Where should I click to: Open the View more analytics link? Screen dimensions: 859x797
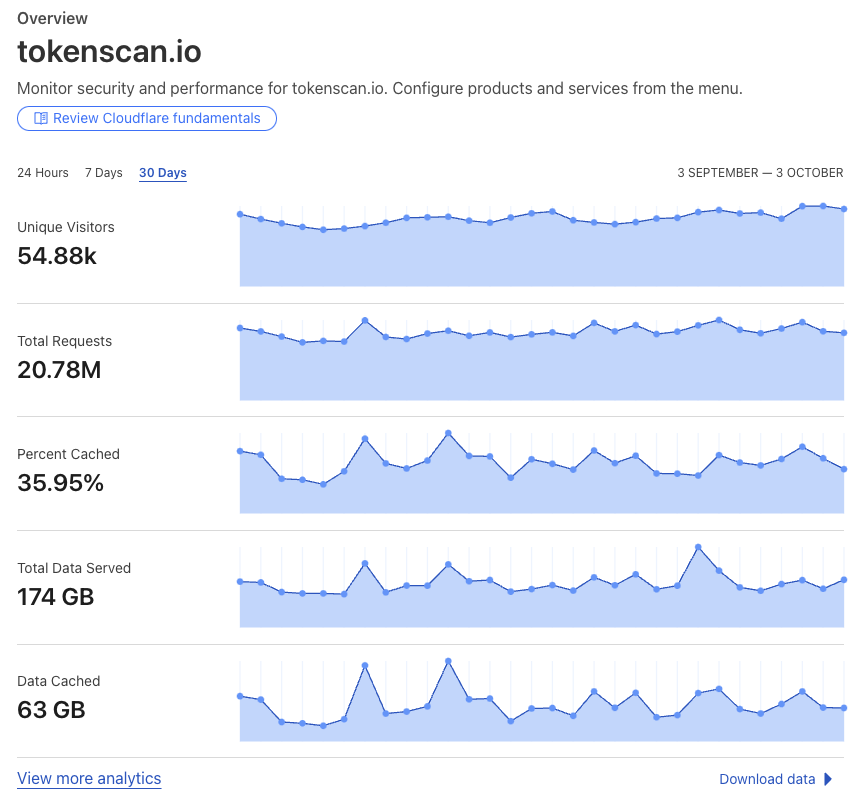click(89, 778)
